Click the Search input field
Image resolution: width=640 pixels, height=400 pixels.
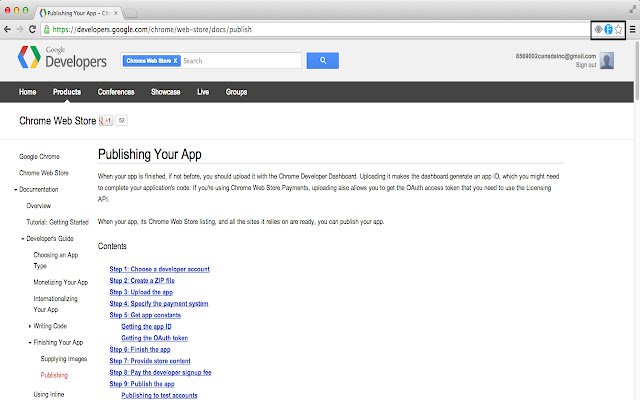pos(241,61)
